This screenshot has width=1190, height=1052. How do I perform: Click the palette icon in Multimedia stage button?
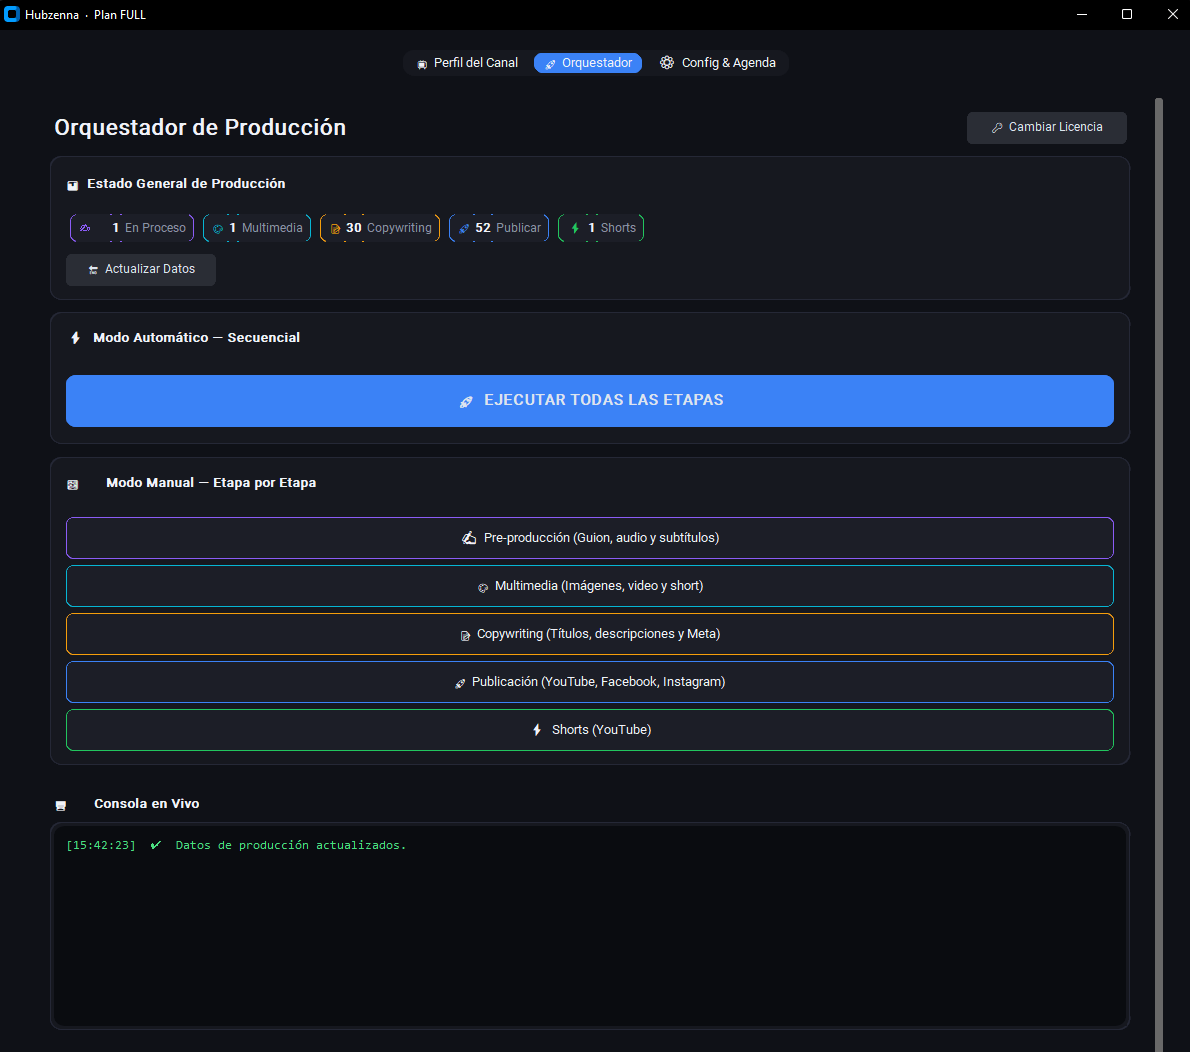pos(483,587)
